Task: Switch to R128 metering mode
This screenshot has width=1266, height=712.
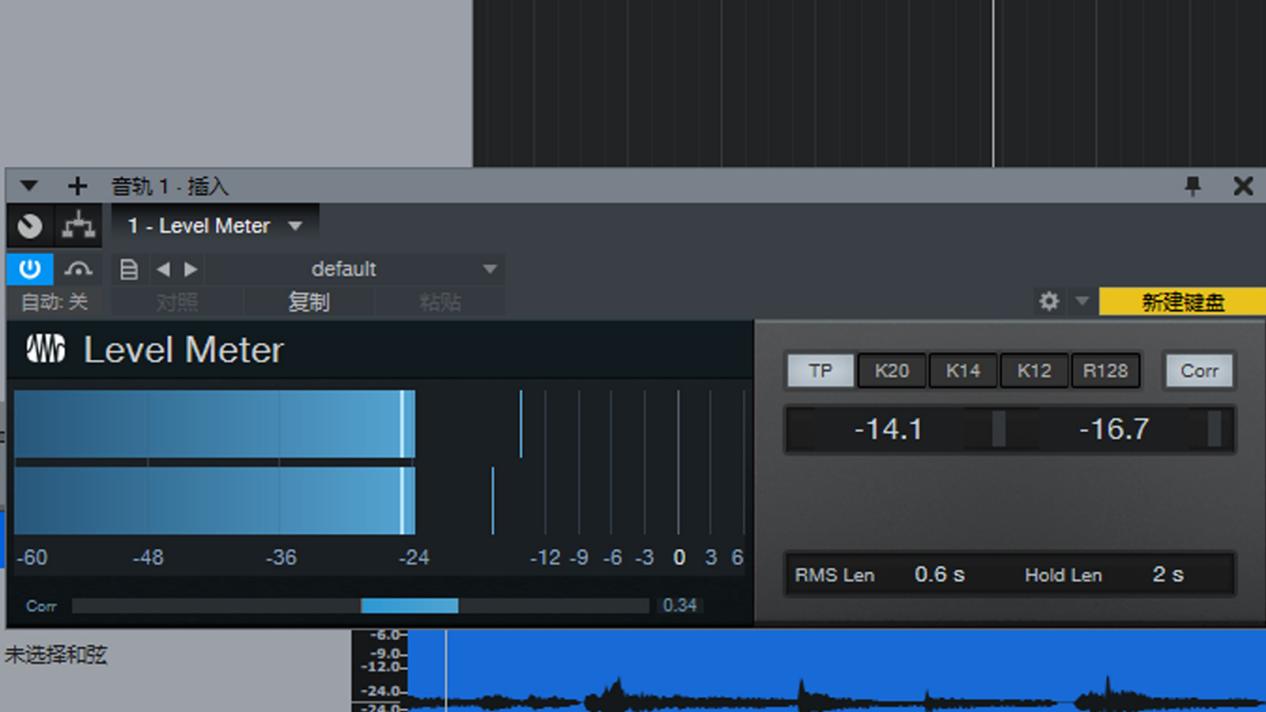Action: click(1105, 371)
